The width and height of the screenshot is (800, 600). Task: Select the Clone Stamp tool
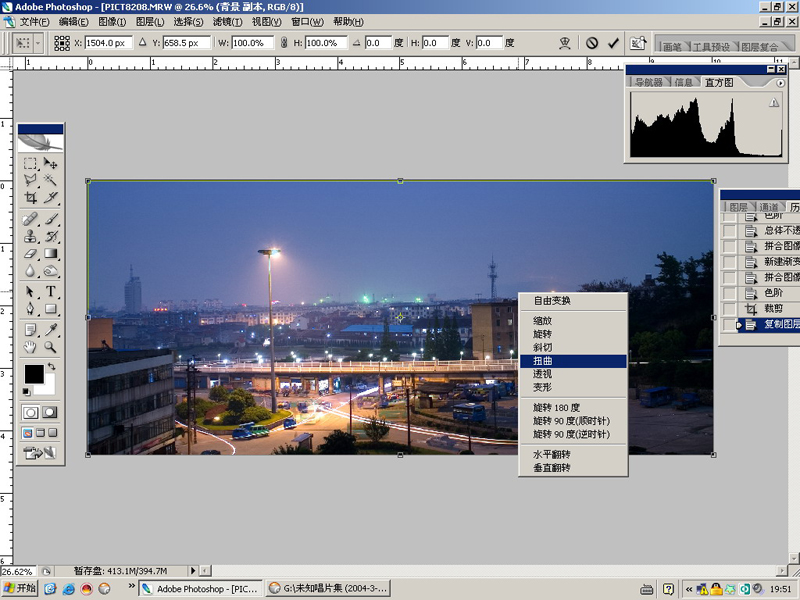[x=30, y=236]
